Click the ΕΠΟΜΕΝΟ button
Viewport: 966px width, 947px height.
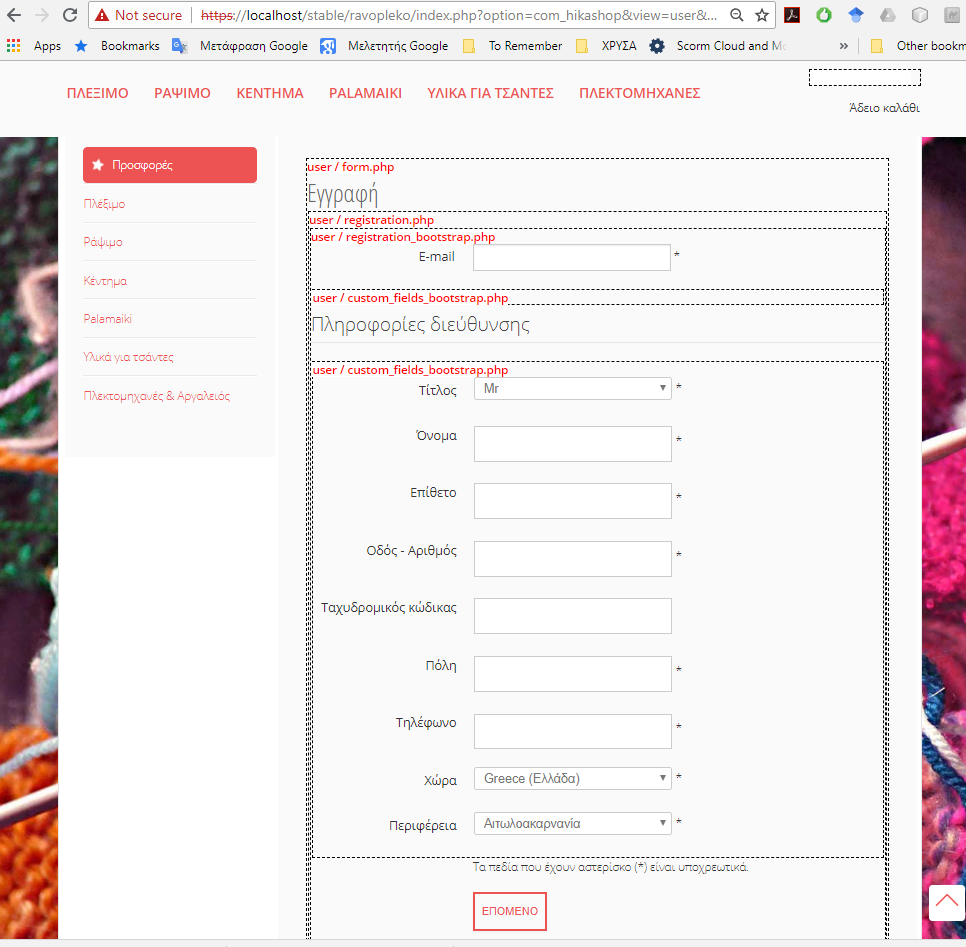click(x=509, y=911)
